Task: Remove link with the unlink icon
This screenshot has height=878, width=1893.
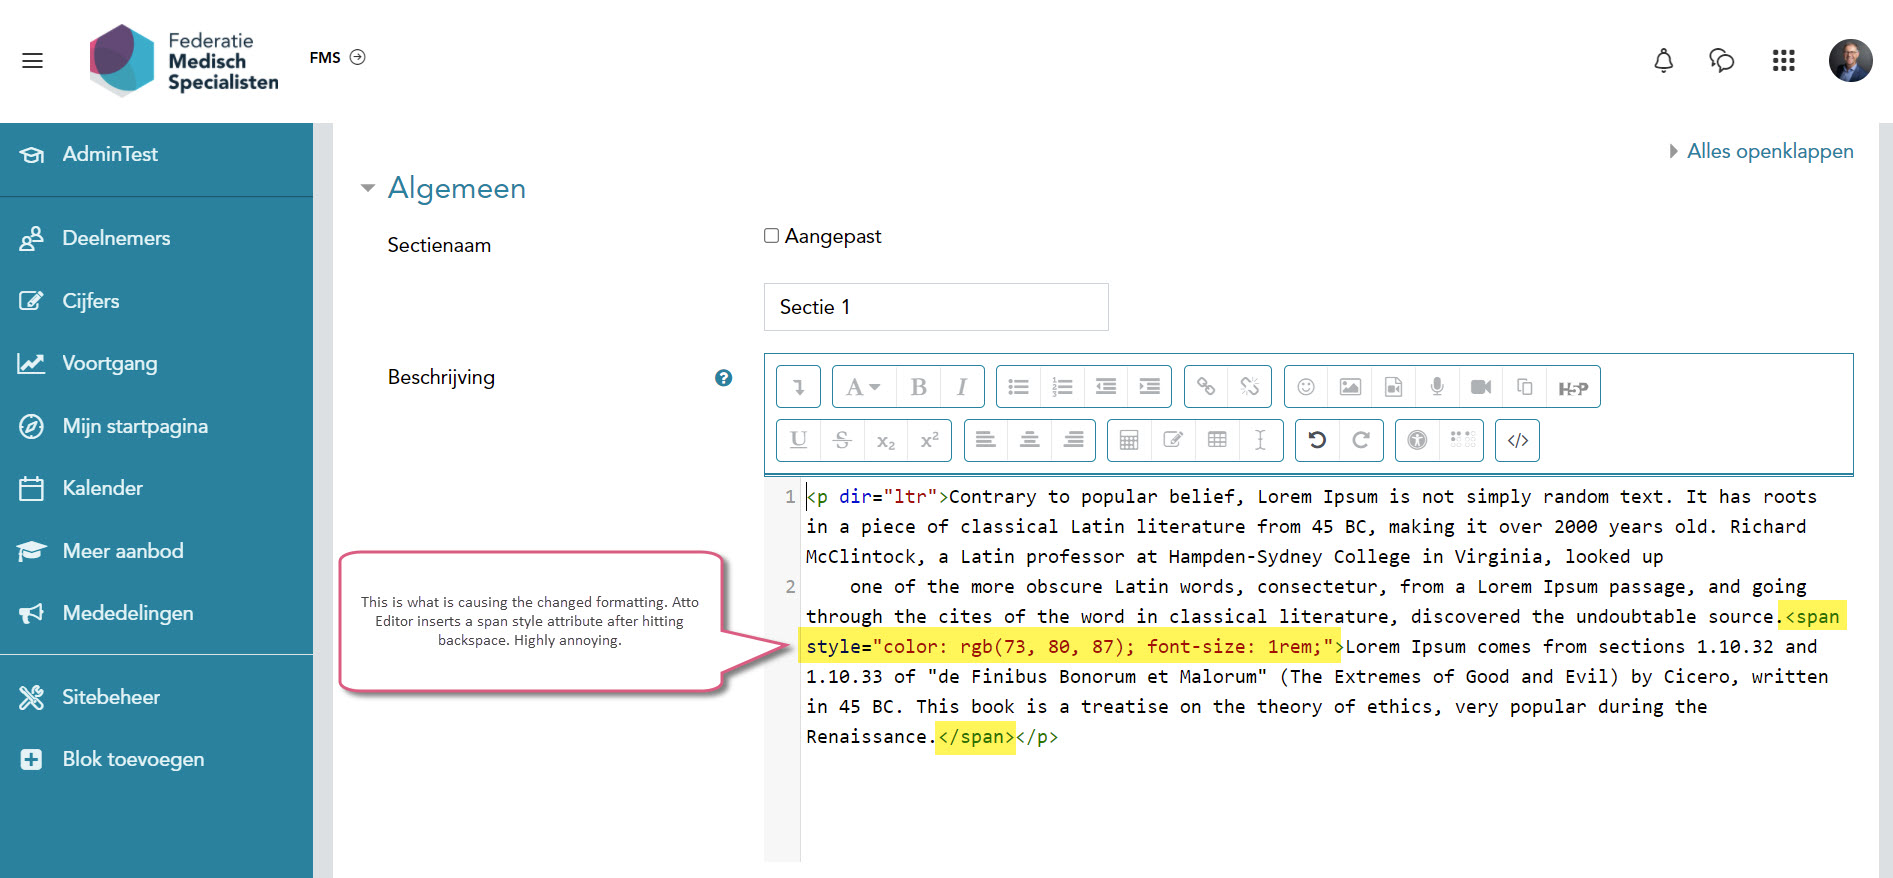Action: coord(1250,387)
